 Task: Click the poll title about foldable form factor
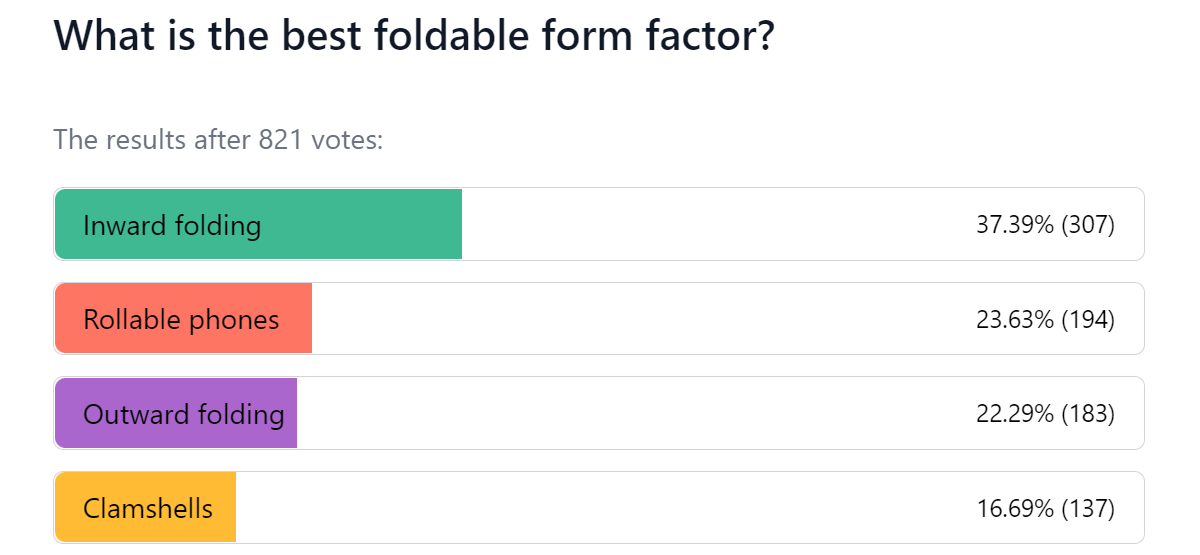point(415,36)
